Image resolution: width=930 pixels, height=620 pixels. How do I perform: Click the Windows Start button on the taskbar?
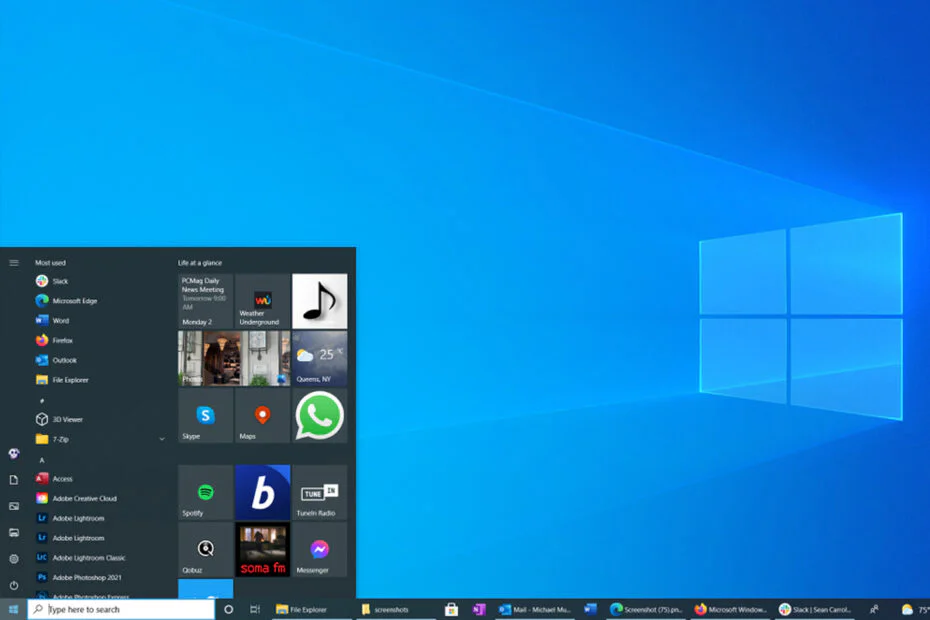(13, 609)
